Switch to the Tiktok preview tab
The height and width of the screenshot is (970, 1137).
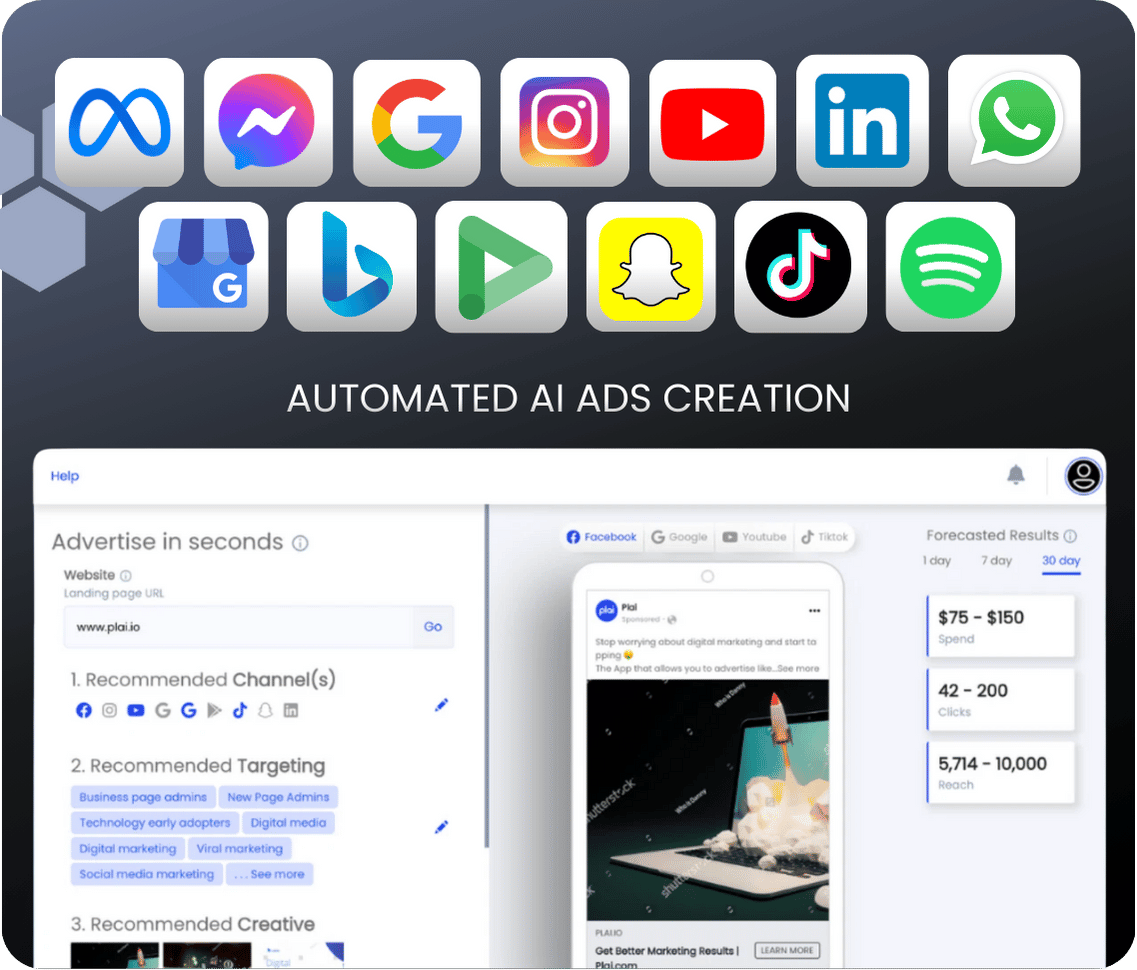(x=824, y=537)
